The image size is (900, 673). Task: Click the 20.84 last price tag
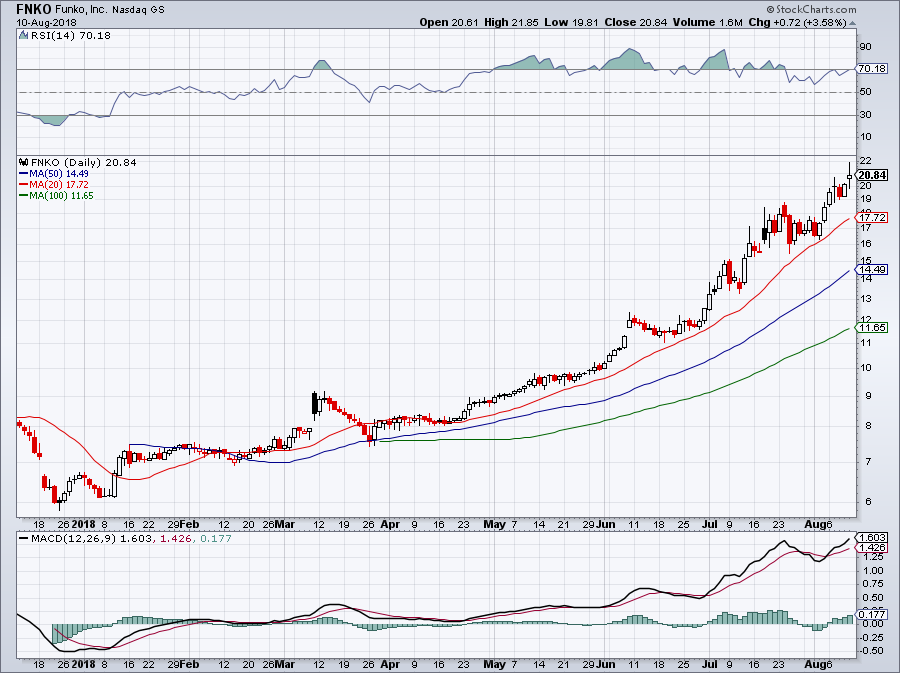click(871, 175)
